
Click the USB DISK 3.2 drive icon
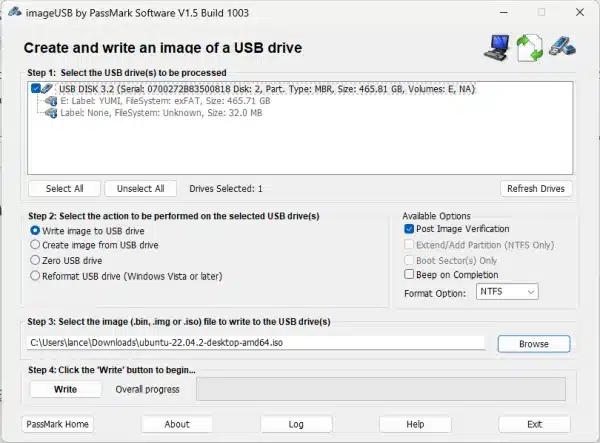pyautogui.click(x=47, y=89)
